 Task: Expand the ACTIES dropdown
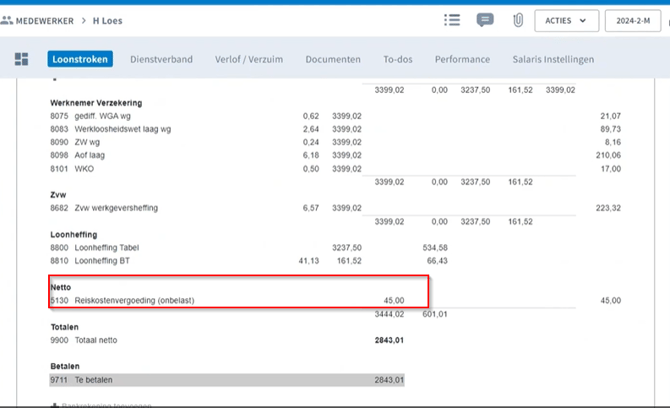[567, 20]
